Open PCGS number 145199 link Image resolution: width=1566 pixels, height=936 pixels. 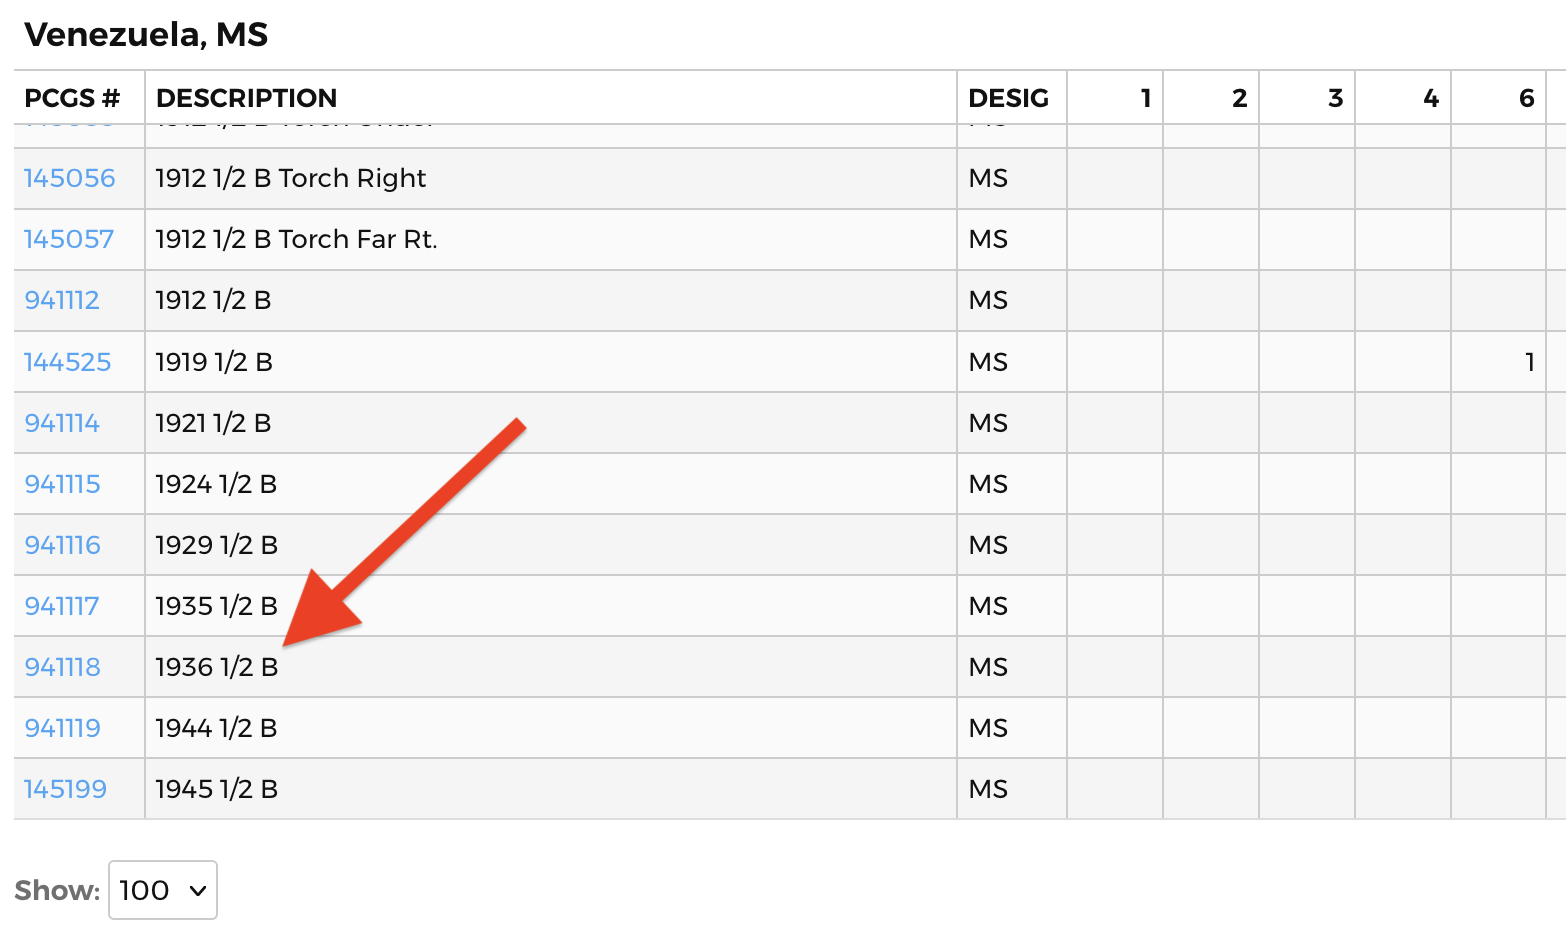(66, 789)
